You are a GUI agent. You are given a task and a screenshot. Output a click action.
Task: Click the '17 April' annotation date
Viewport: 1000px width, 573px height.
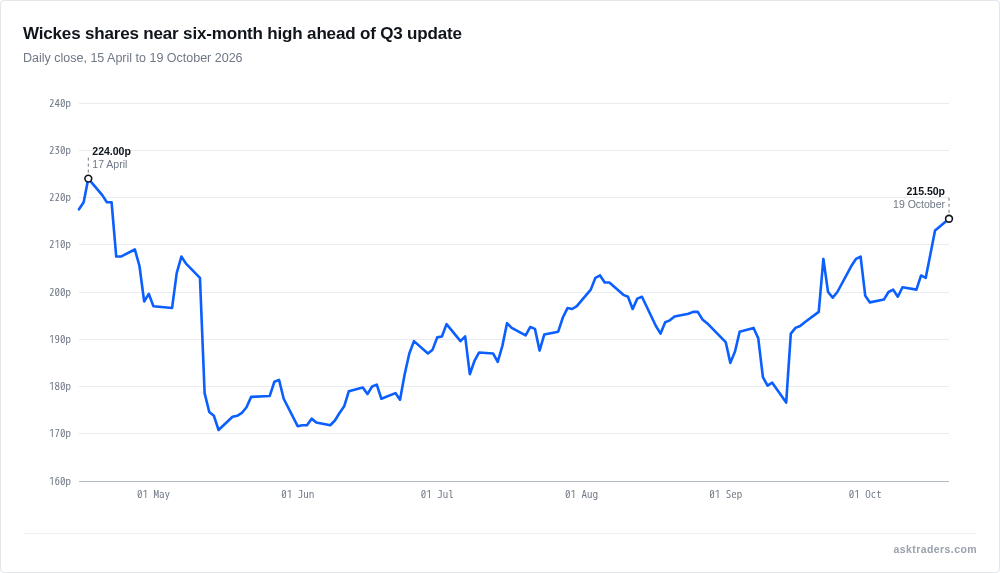110,165
